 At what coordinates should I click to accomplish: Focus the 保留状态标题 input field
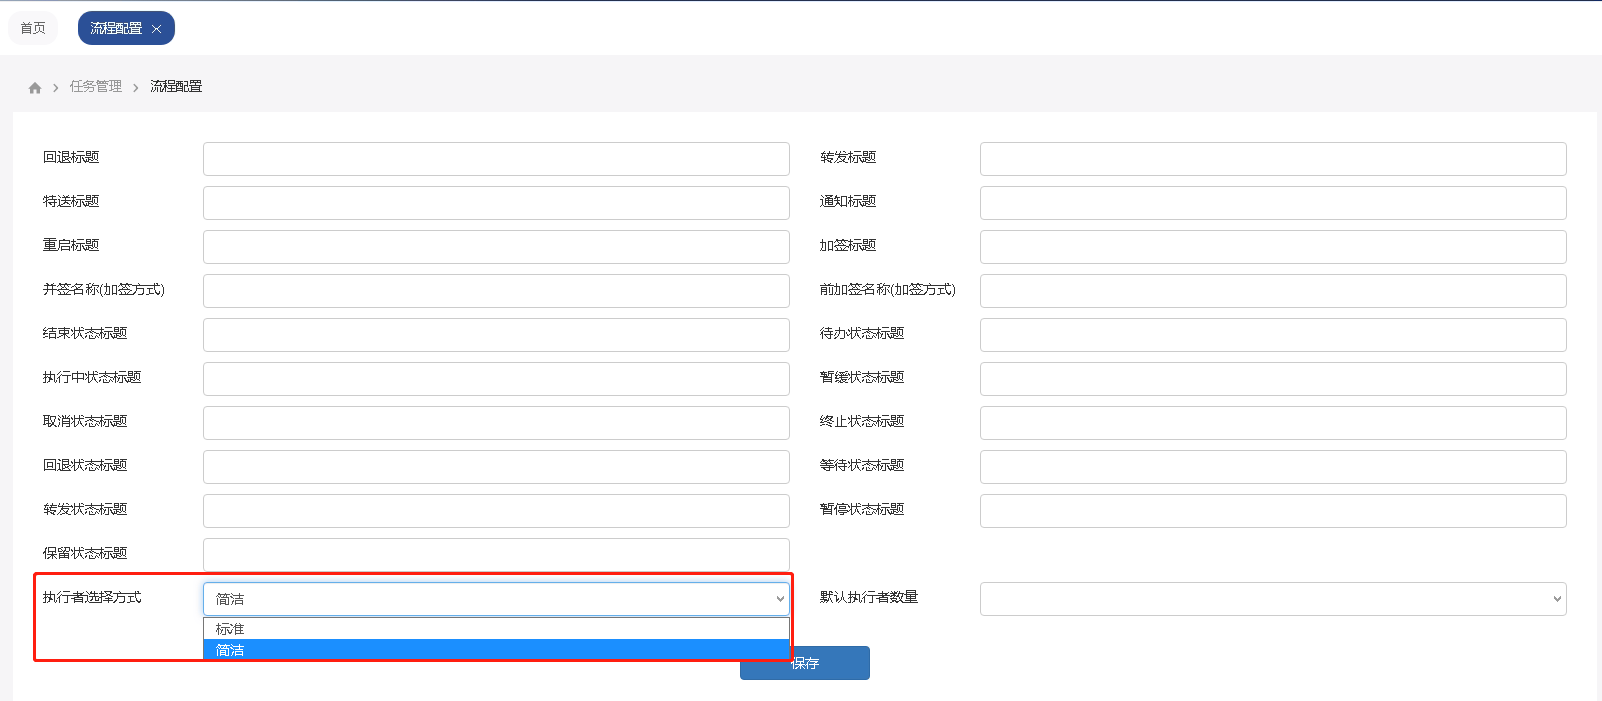[x=496, y=555]
